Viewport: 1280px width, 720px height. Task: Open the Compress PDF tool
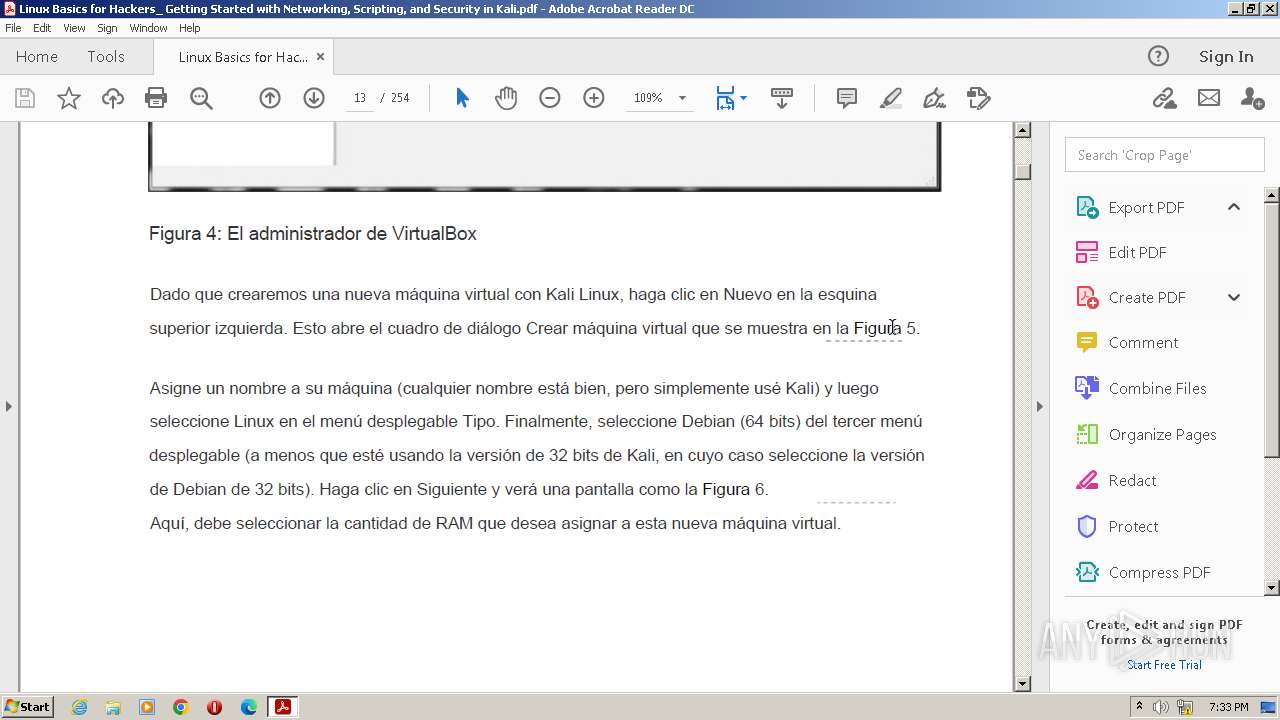click(1159, 572)
